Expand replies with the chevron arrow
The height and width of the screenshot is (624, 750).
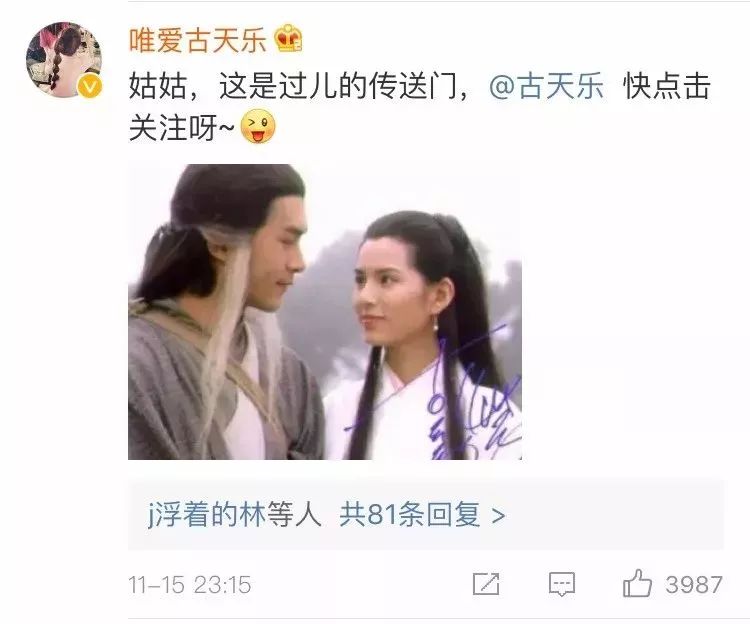click(498, 516)
